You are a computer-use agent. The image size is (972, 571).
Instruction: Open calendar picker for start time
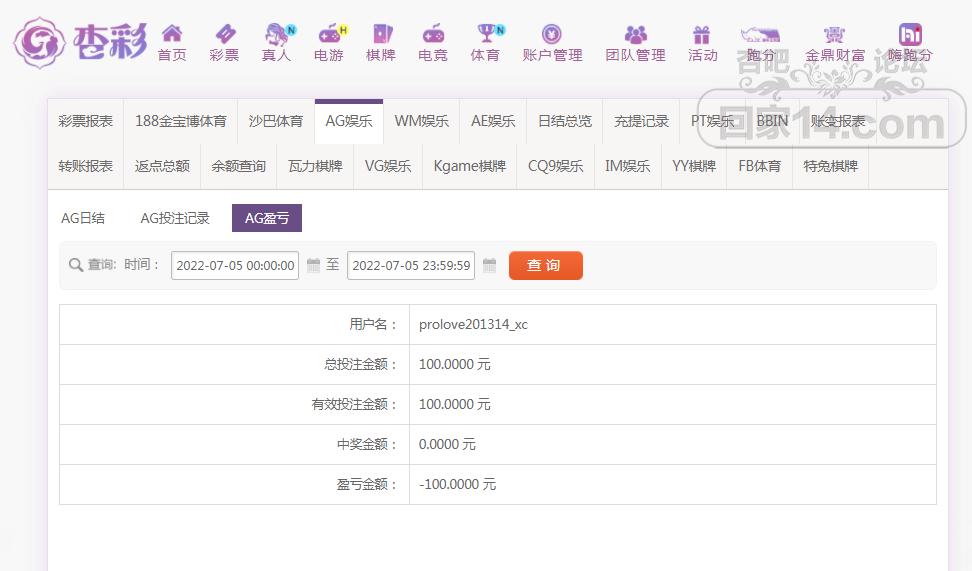[x=314, y=265]
